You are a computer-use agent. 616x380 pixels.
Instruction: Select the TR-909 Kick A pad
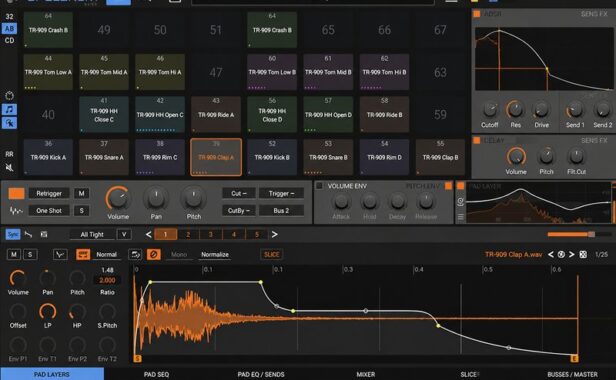click(48, 157)
